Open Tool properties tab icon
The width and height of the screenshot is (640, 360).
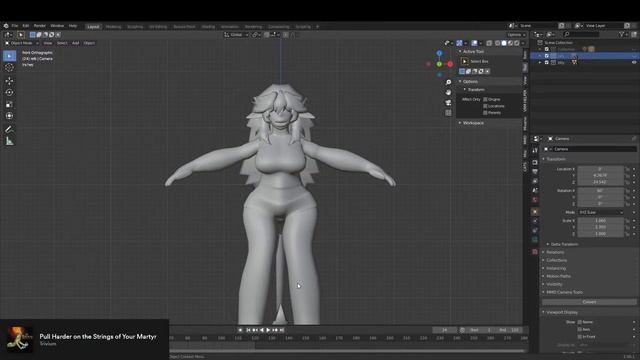coord(535,151)
